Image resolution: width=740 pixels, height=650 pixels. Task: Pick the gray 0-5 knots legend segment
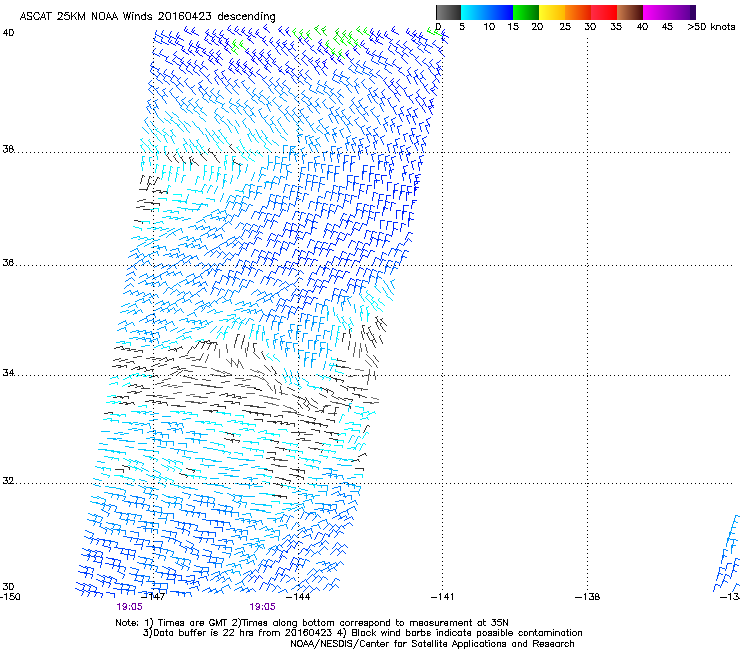tap(448, 12)
